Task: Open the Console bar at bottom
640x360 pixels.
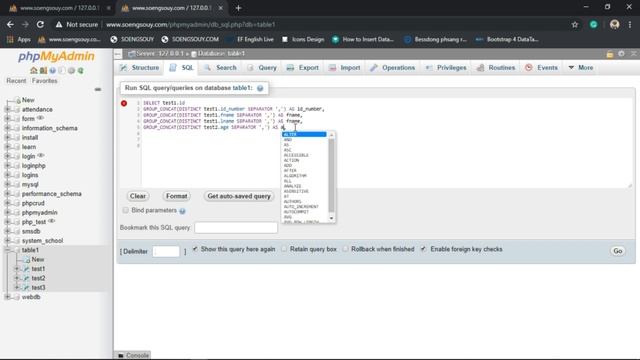Action: [x=133, y=356]
